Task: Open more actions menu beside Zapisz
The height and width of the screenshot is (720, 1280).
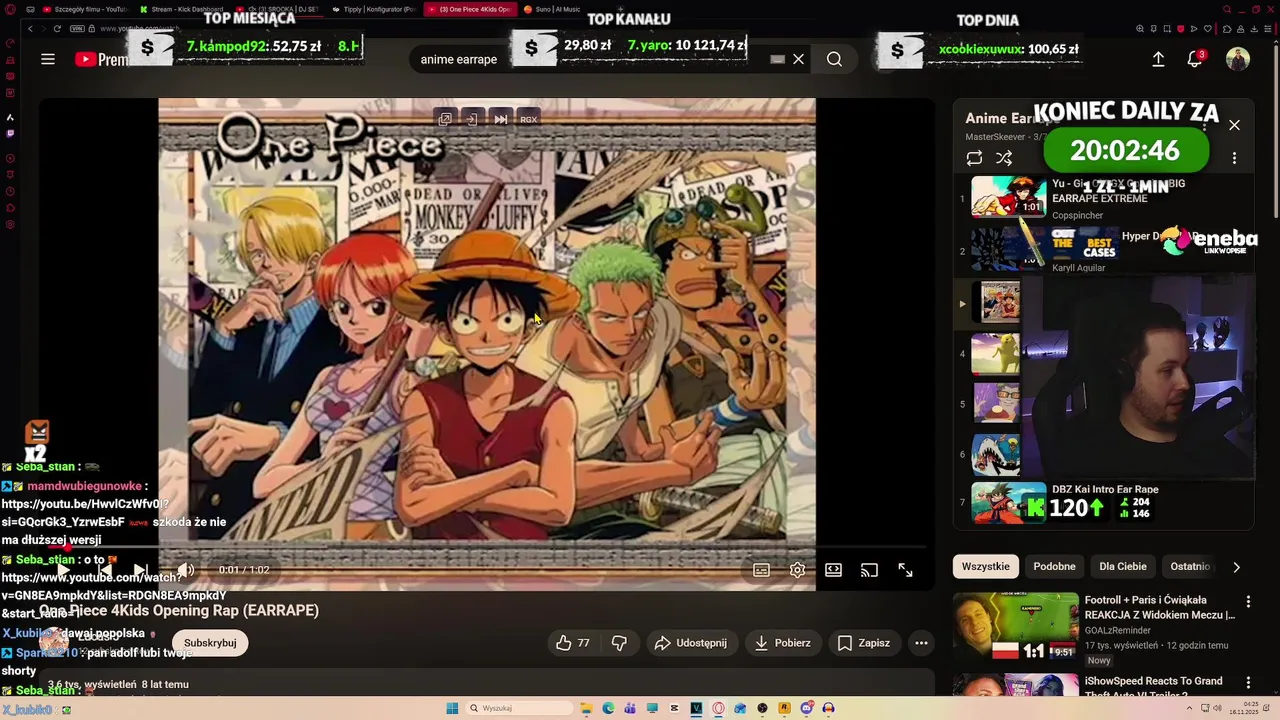Action: point(921,643)
